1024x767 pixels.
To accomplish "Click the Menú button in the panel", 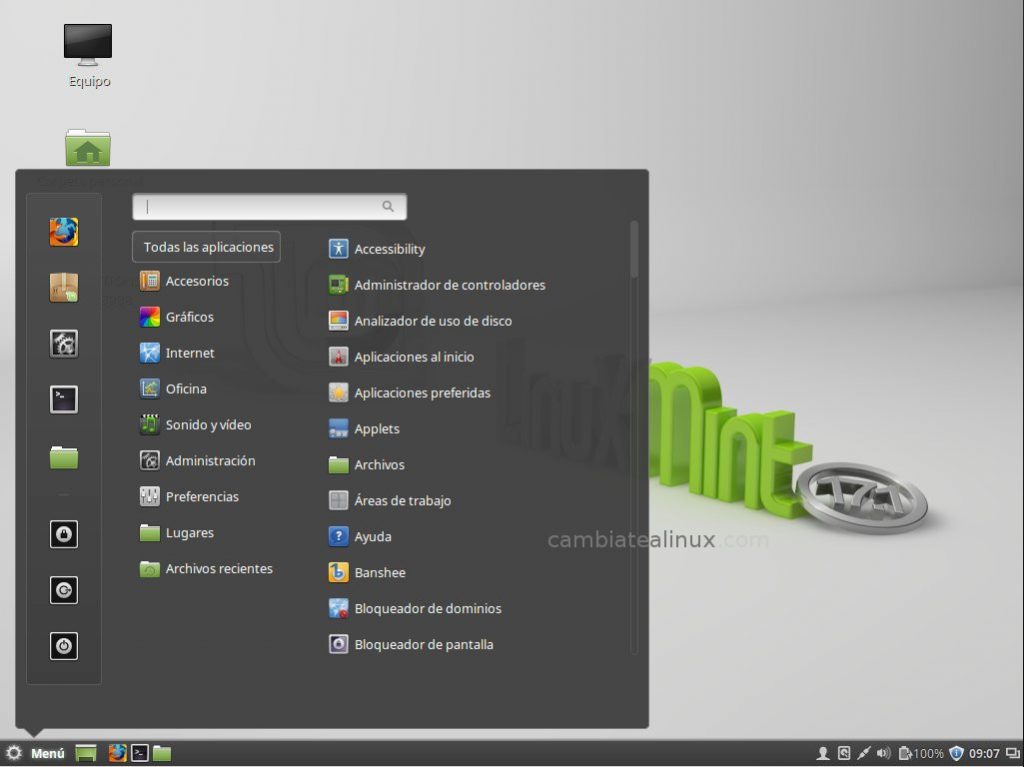I will (x=36, y=753).
